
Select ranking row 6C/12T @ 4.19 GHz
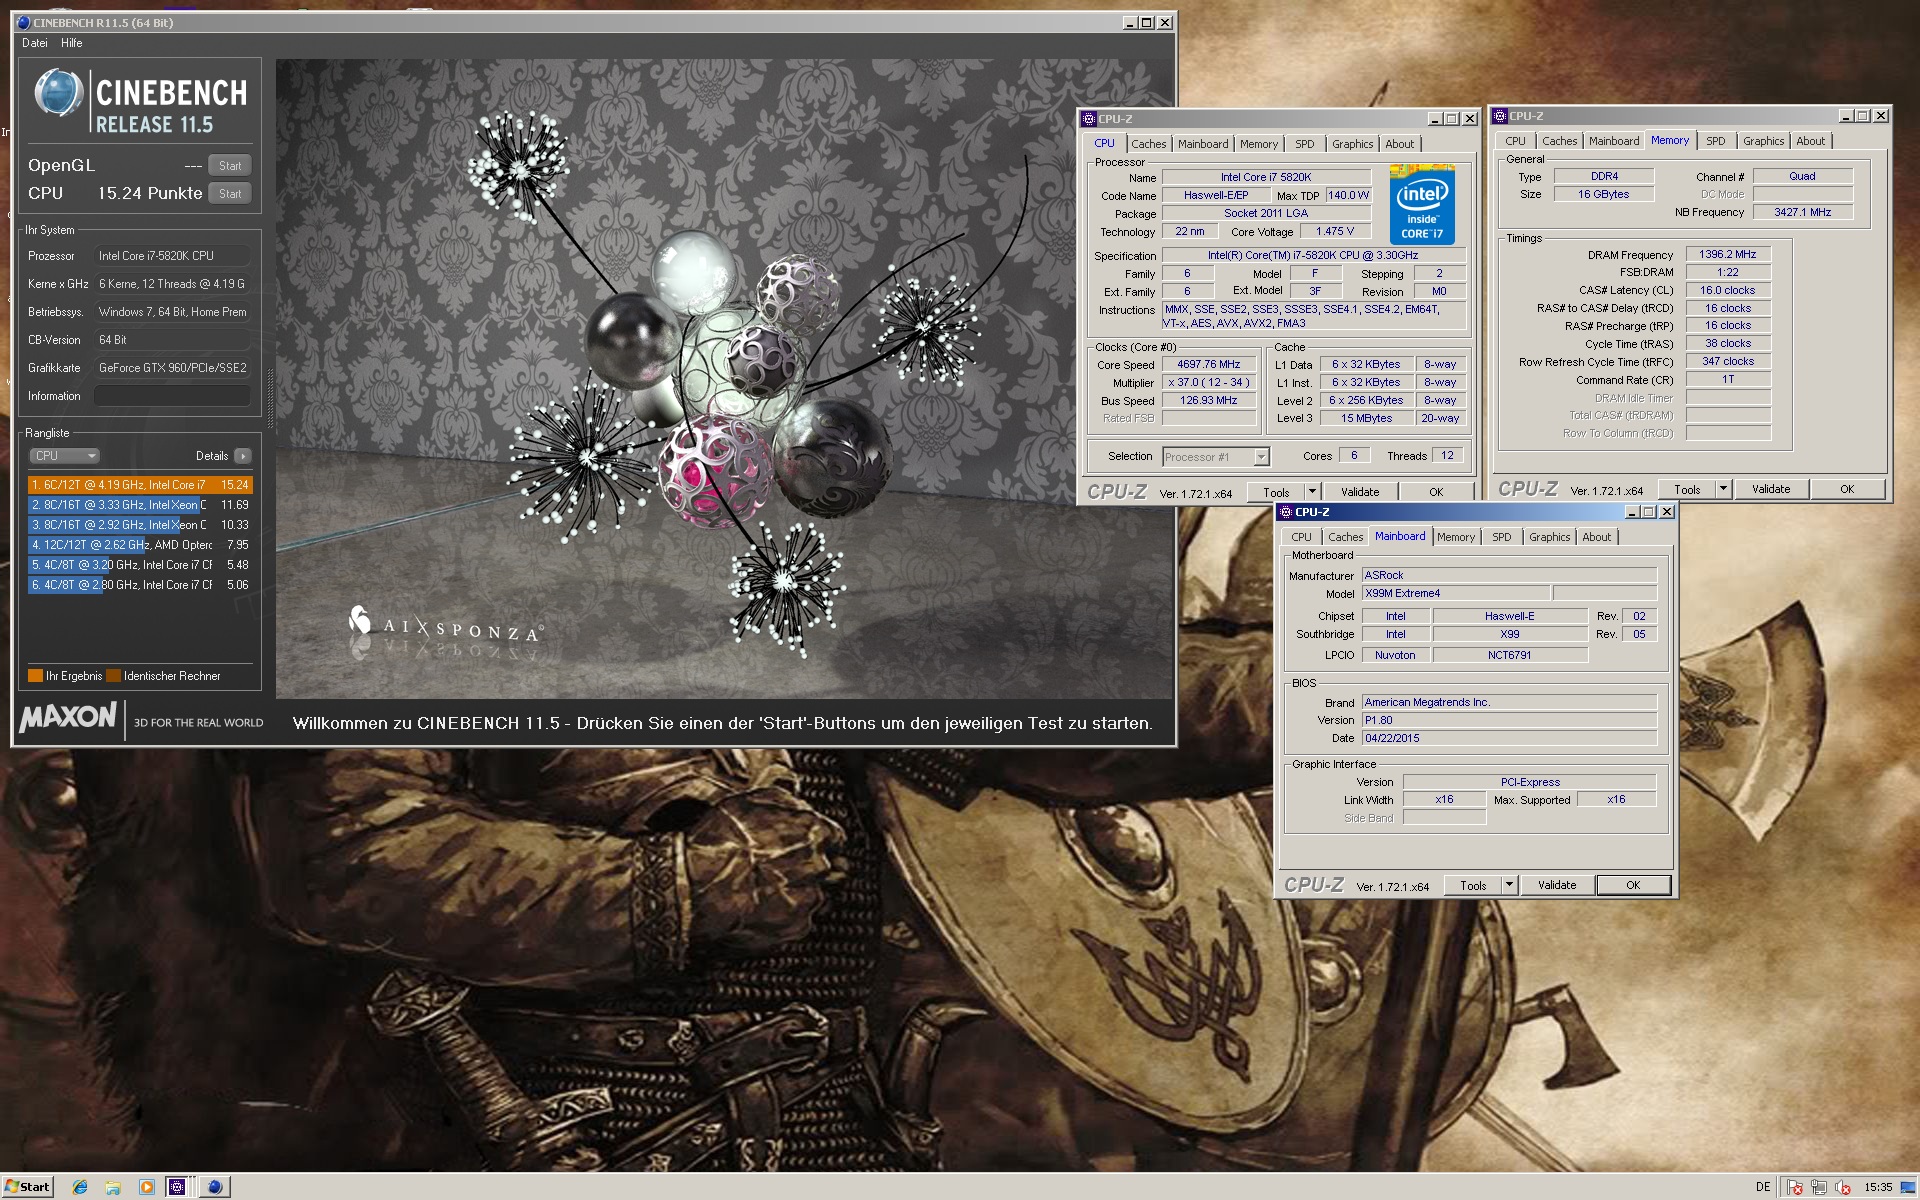(140, 485)
